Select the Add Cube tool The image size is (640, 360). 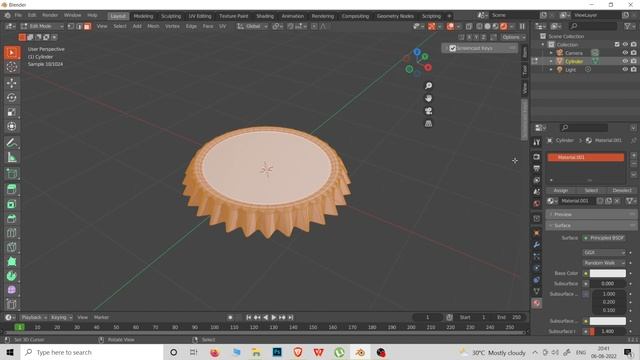11,173
